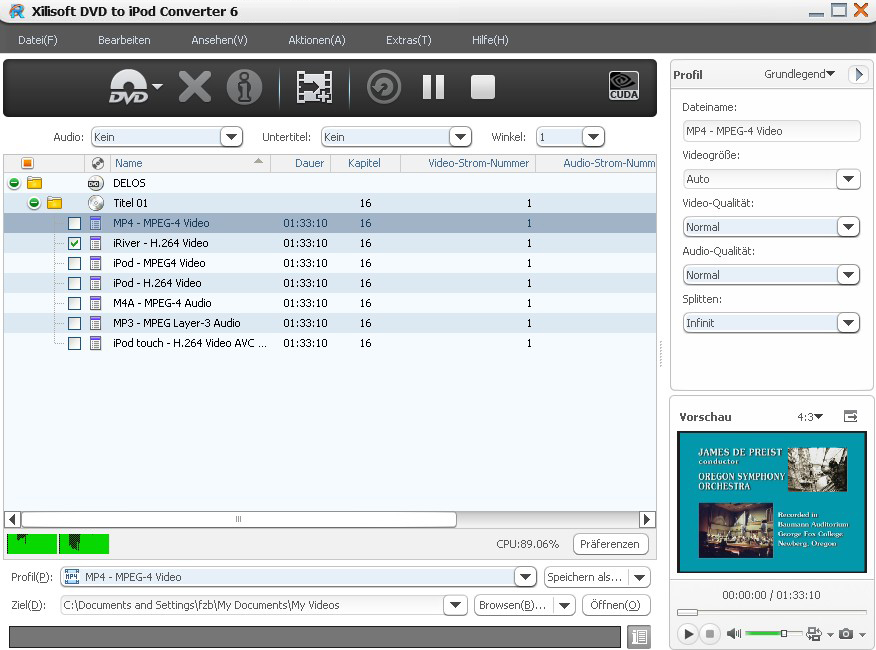Image resolution: width=876 pixels, height=650 pixels.
Task: Click the preview volume slider
Action: pyautogui.click(x=774, y=633)
